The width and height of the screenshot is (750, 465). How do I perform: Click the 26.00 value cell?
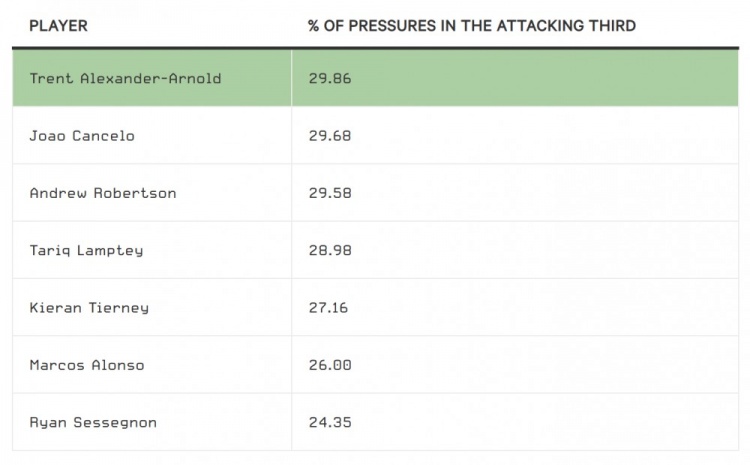tap(515, 365)
